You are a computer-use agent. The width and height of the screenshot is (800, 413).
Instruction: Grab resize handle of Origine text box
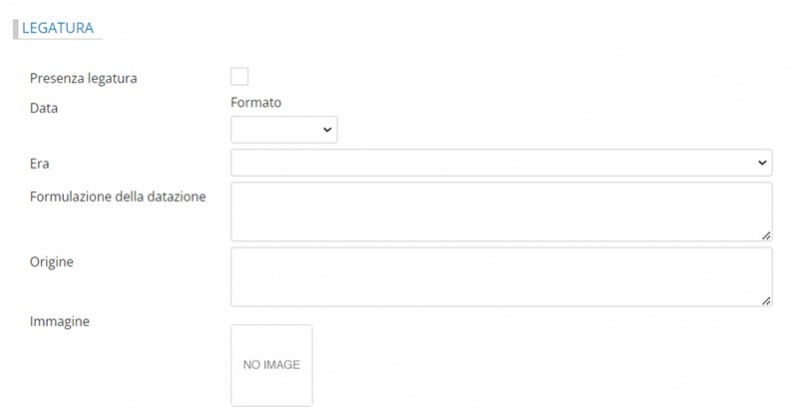[x=766, y=300]
